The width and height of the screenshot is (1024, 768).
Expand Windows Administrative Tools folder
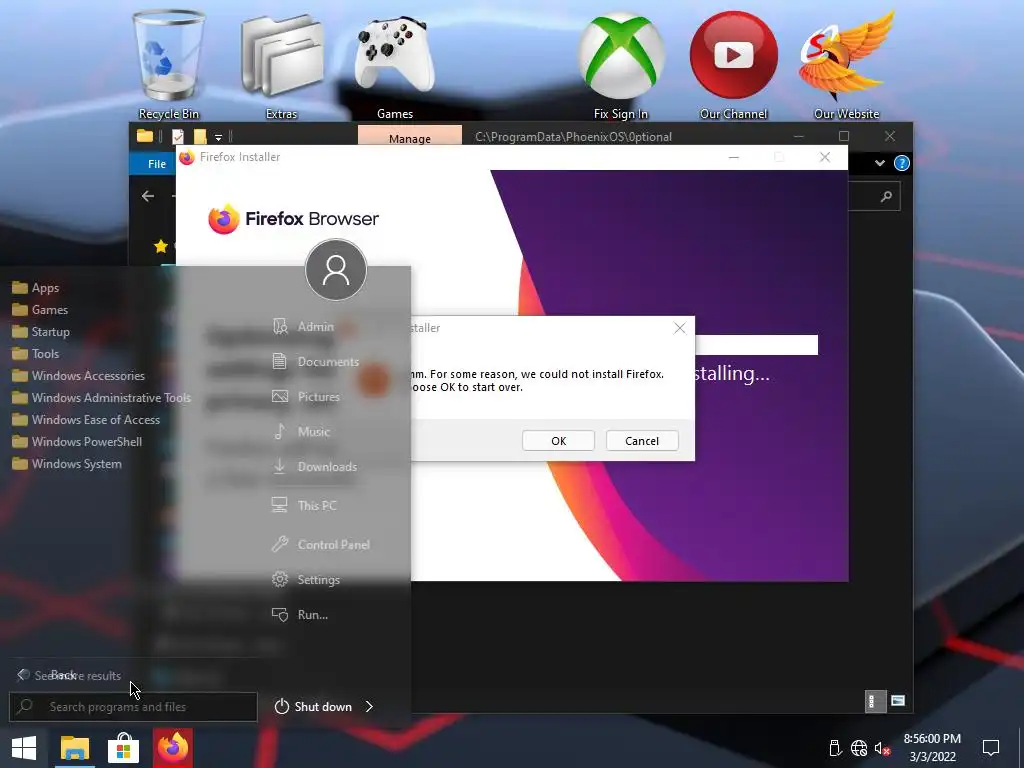102,398
